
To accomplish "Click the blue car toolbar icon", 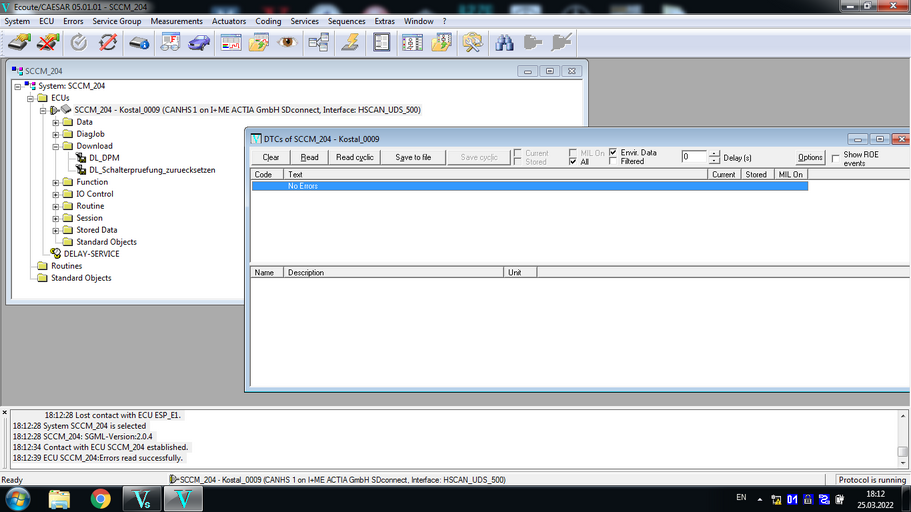I will point(199,42).
